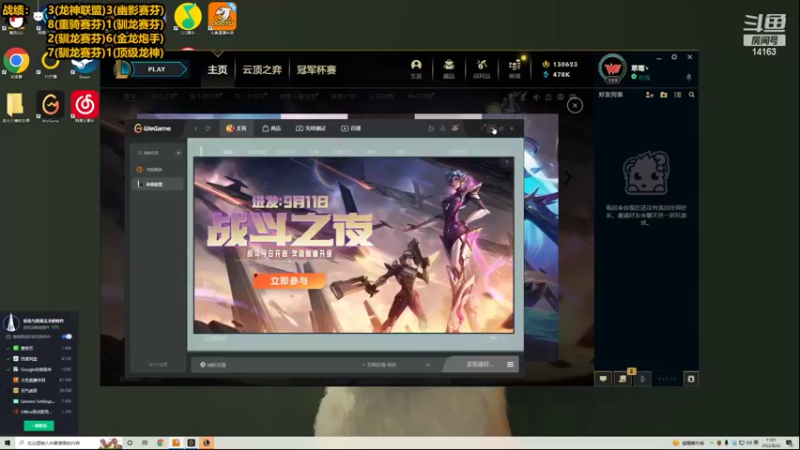Image resolution: width=800 pixels, height=450 pixels.
Task: Check the Lenovo Settings row
Action: tap(8, 401)
